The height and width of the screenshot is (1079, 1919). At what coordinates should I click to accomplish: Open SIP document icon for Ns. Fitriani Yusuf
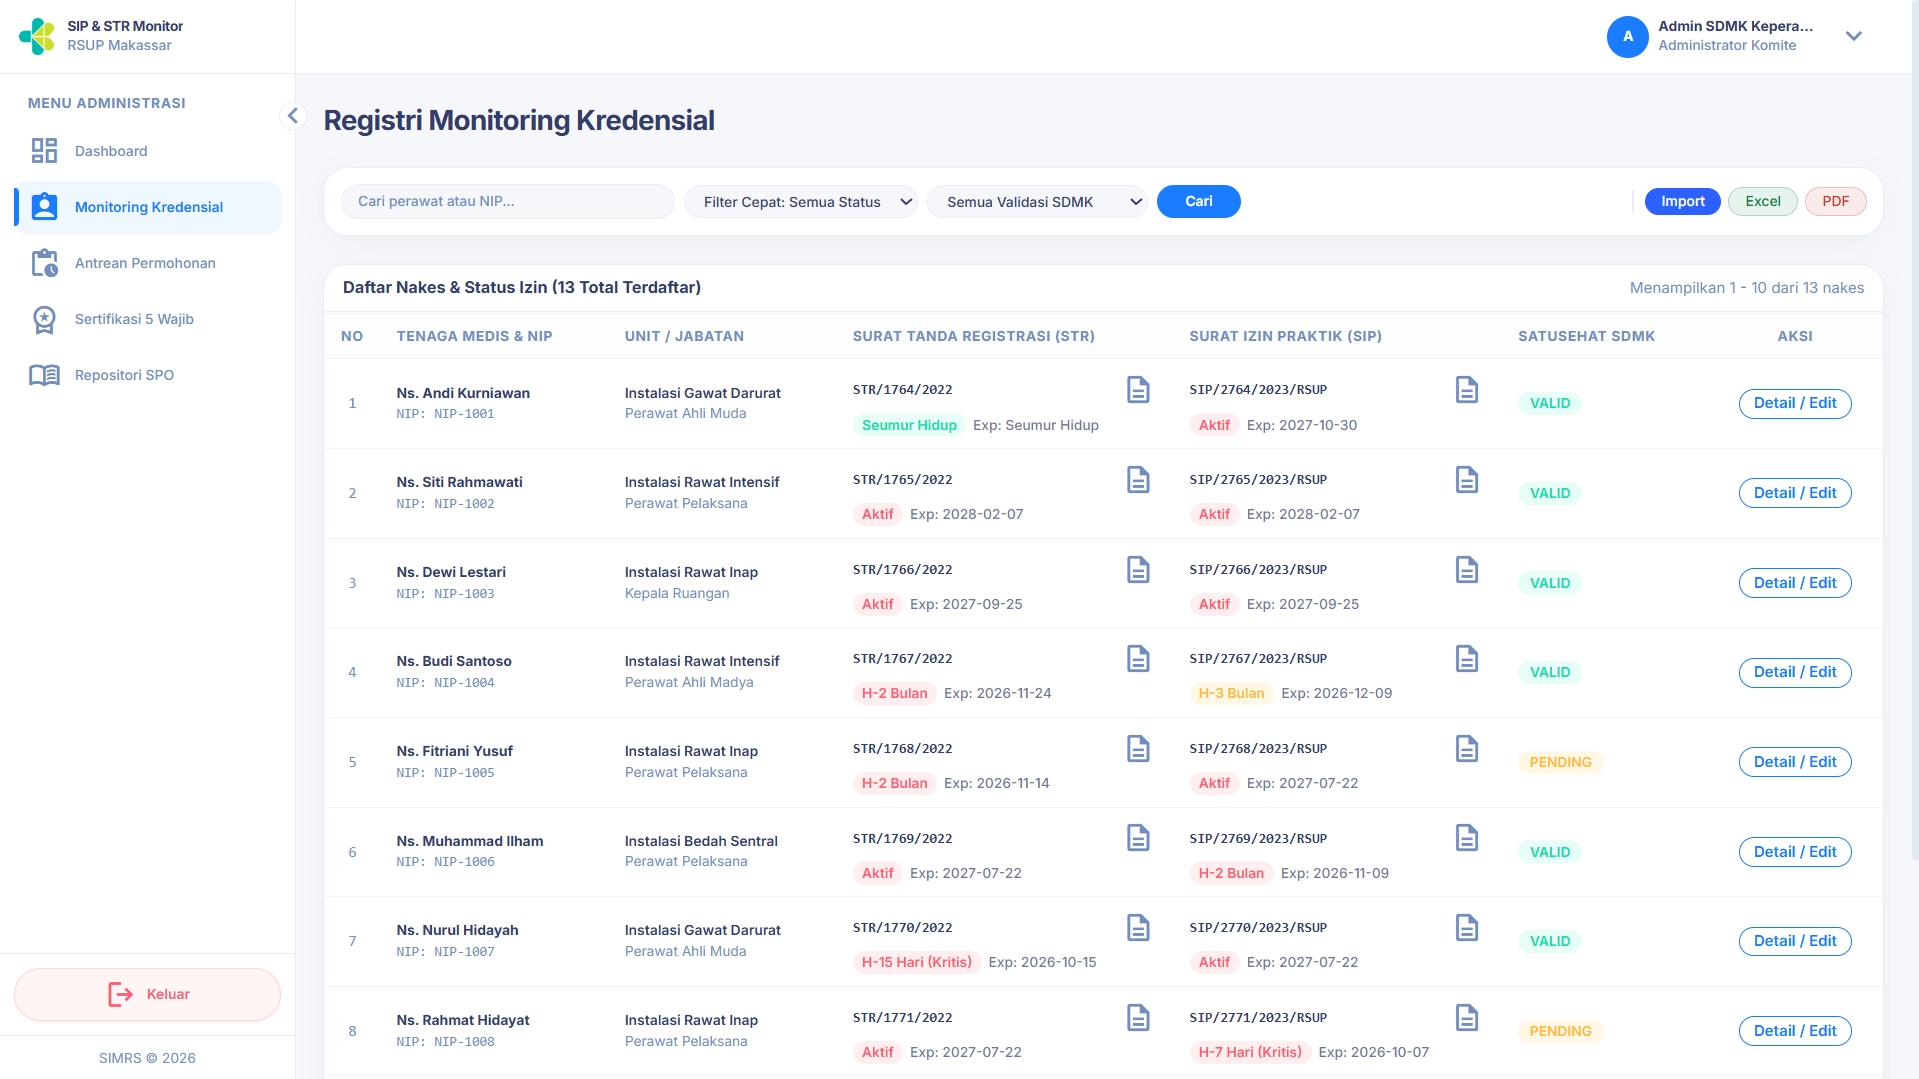tap(1467, 749)
